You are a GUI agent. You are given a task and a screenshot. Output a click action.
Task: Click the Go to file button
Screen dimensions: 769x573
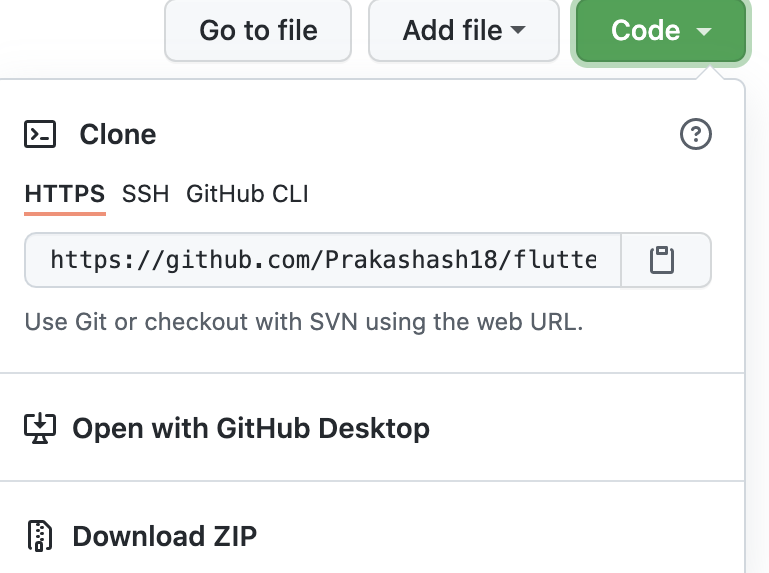pos(258,30)
